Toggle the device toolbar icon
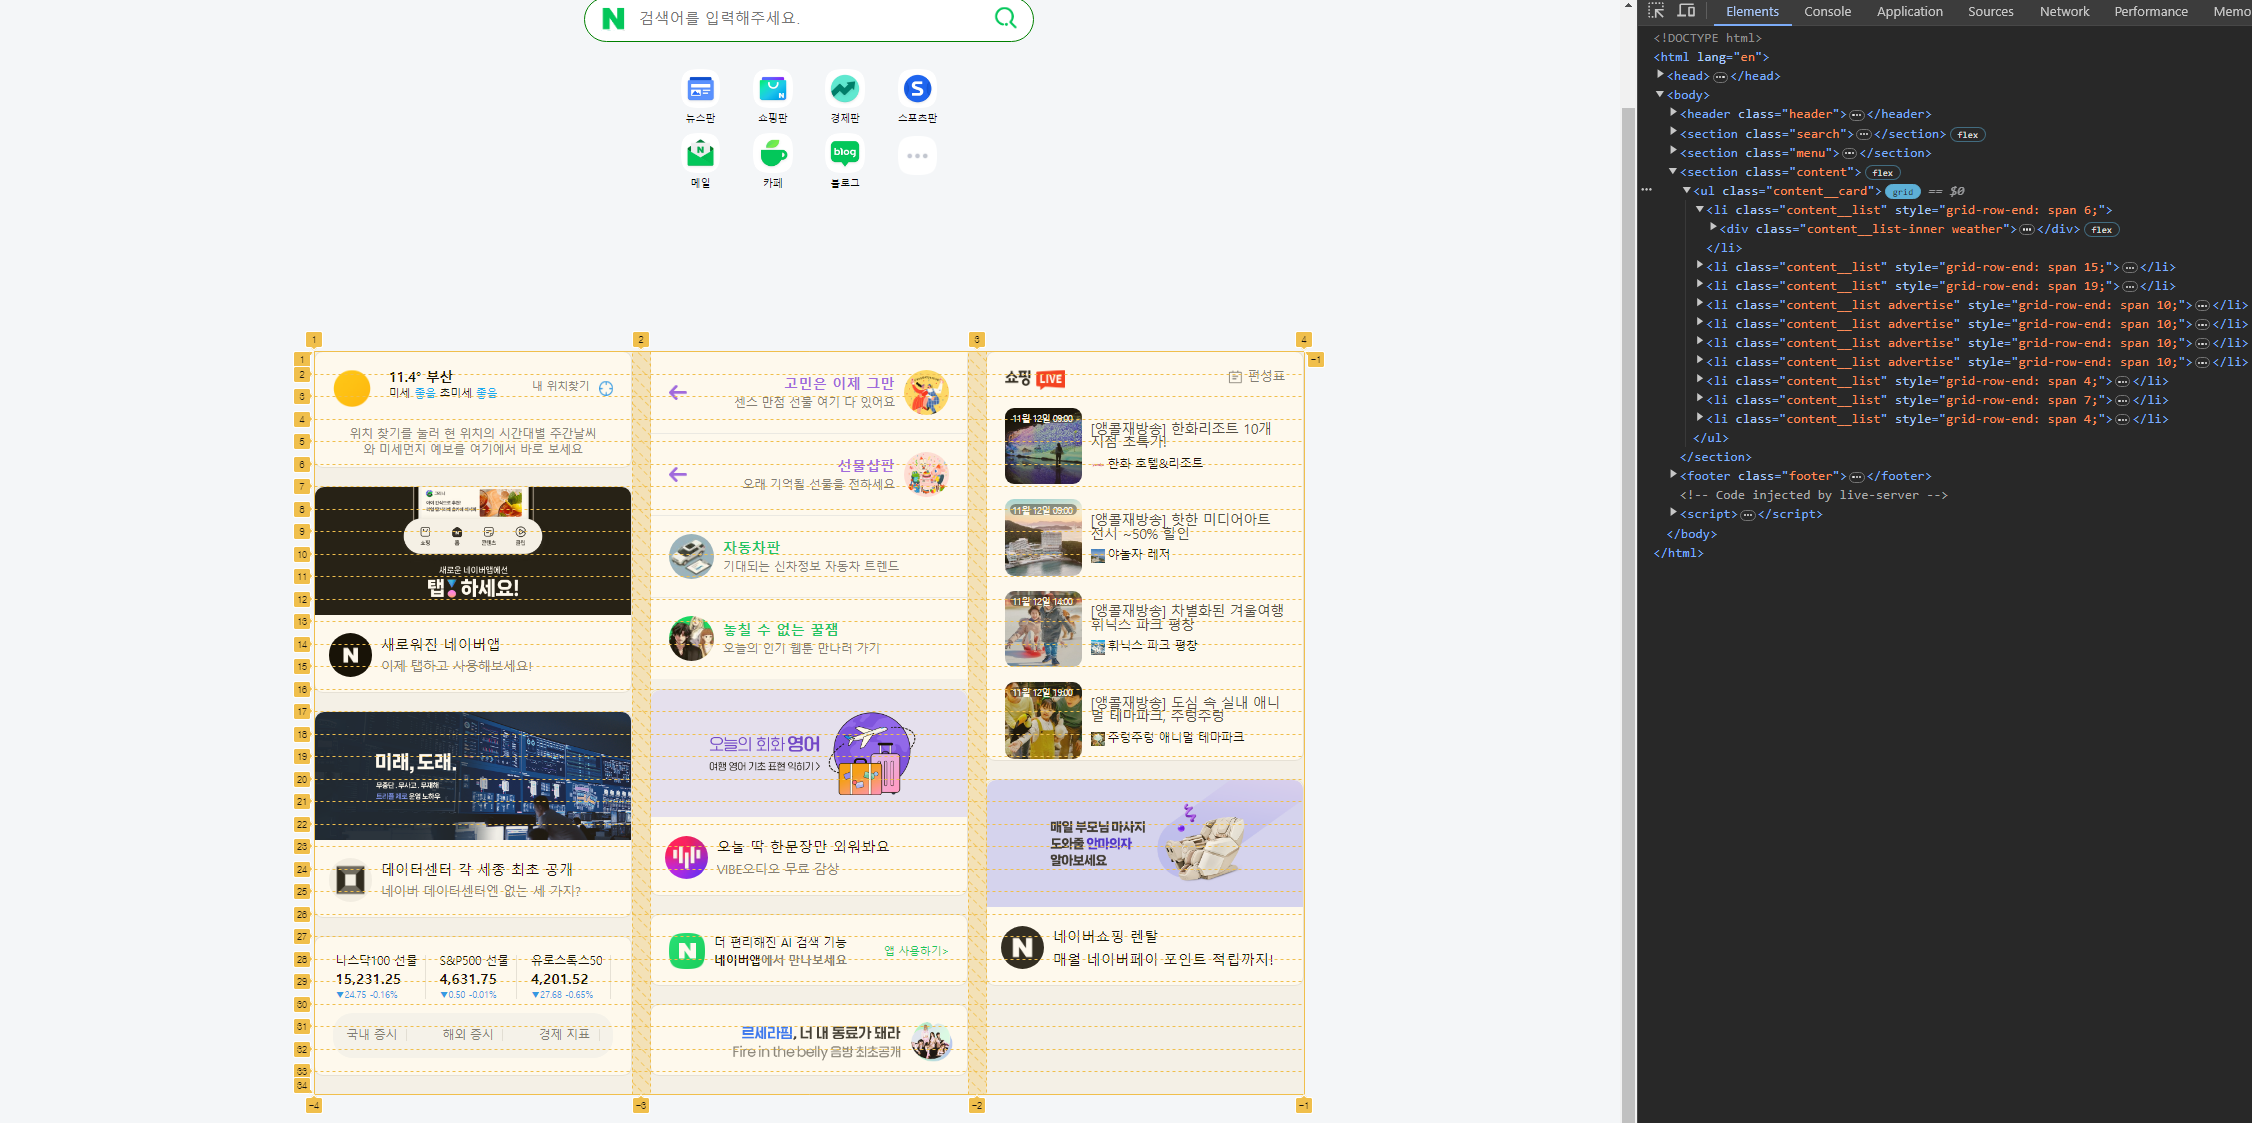2252x1123 pixels. (1686, 11)
